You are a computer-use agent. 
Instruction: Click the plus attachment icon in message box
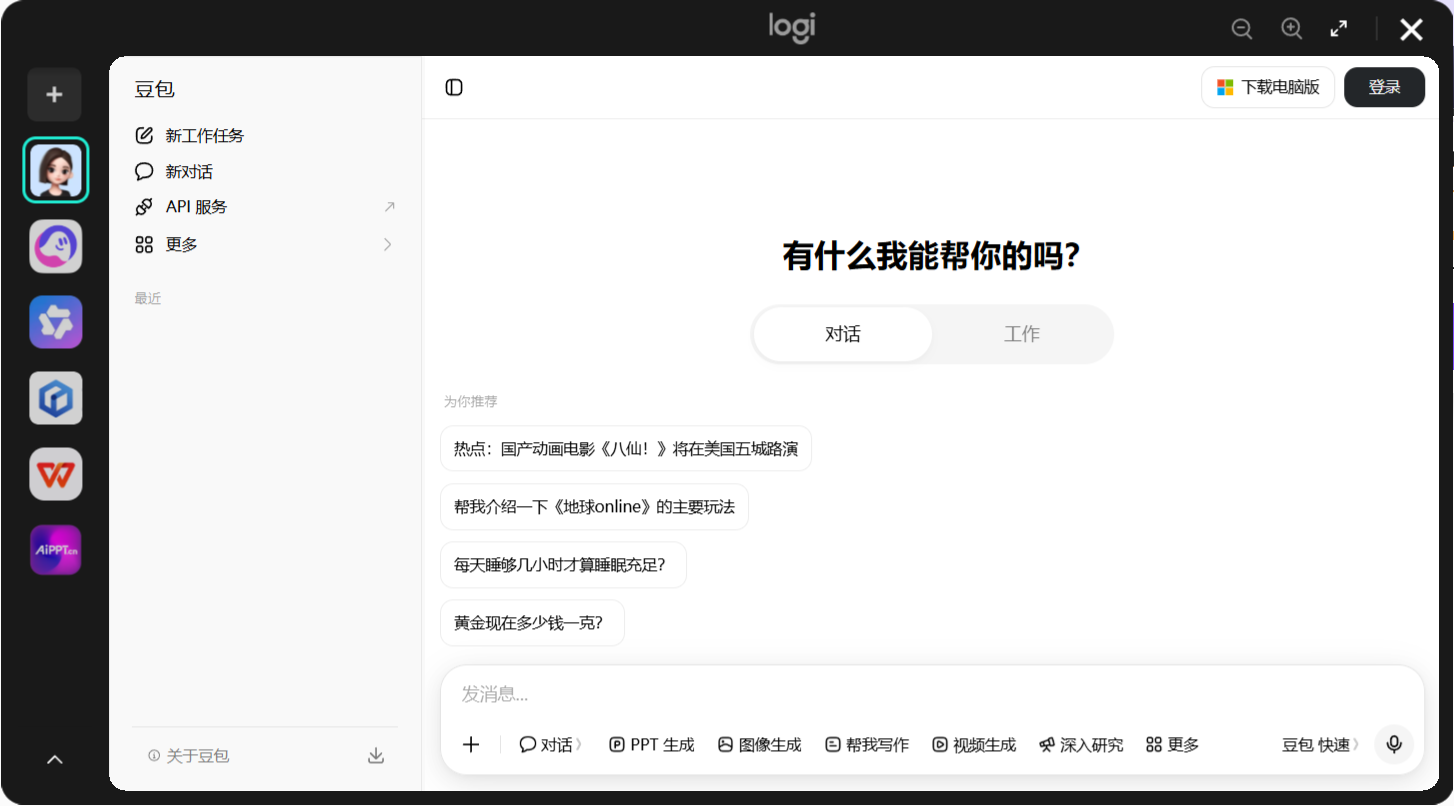click(x=471, y=744)
